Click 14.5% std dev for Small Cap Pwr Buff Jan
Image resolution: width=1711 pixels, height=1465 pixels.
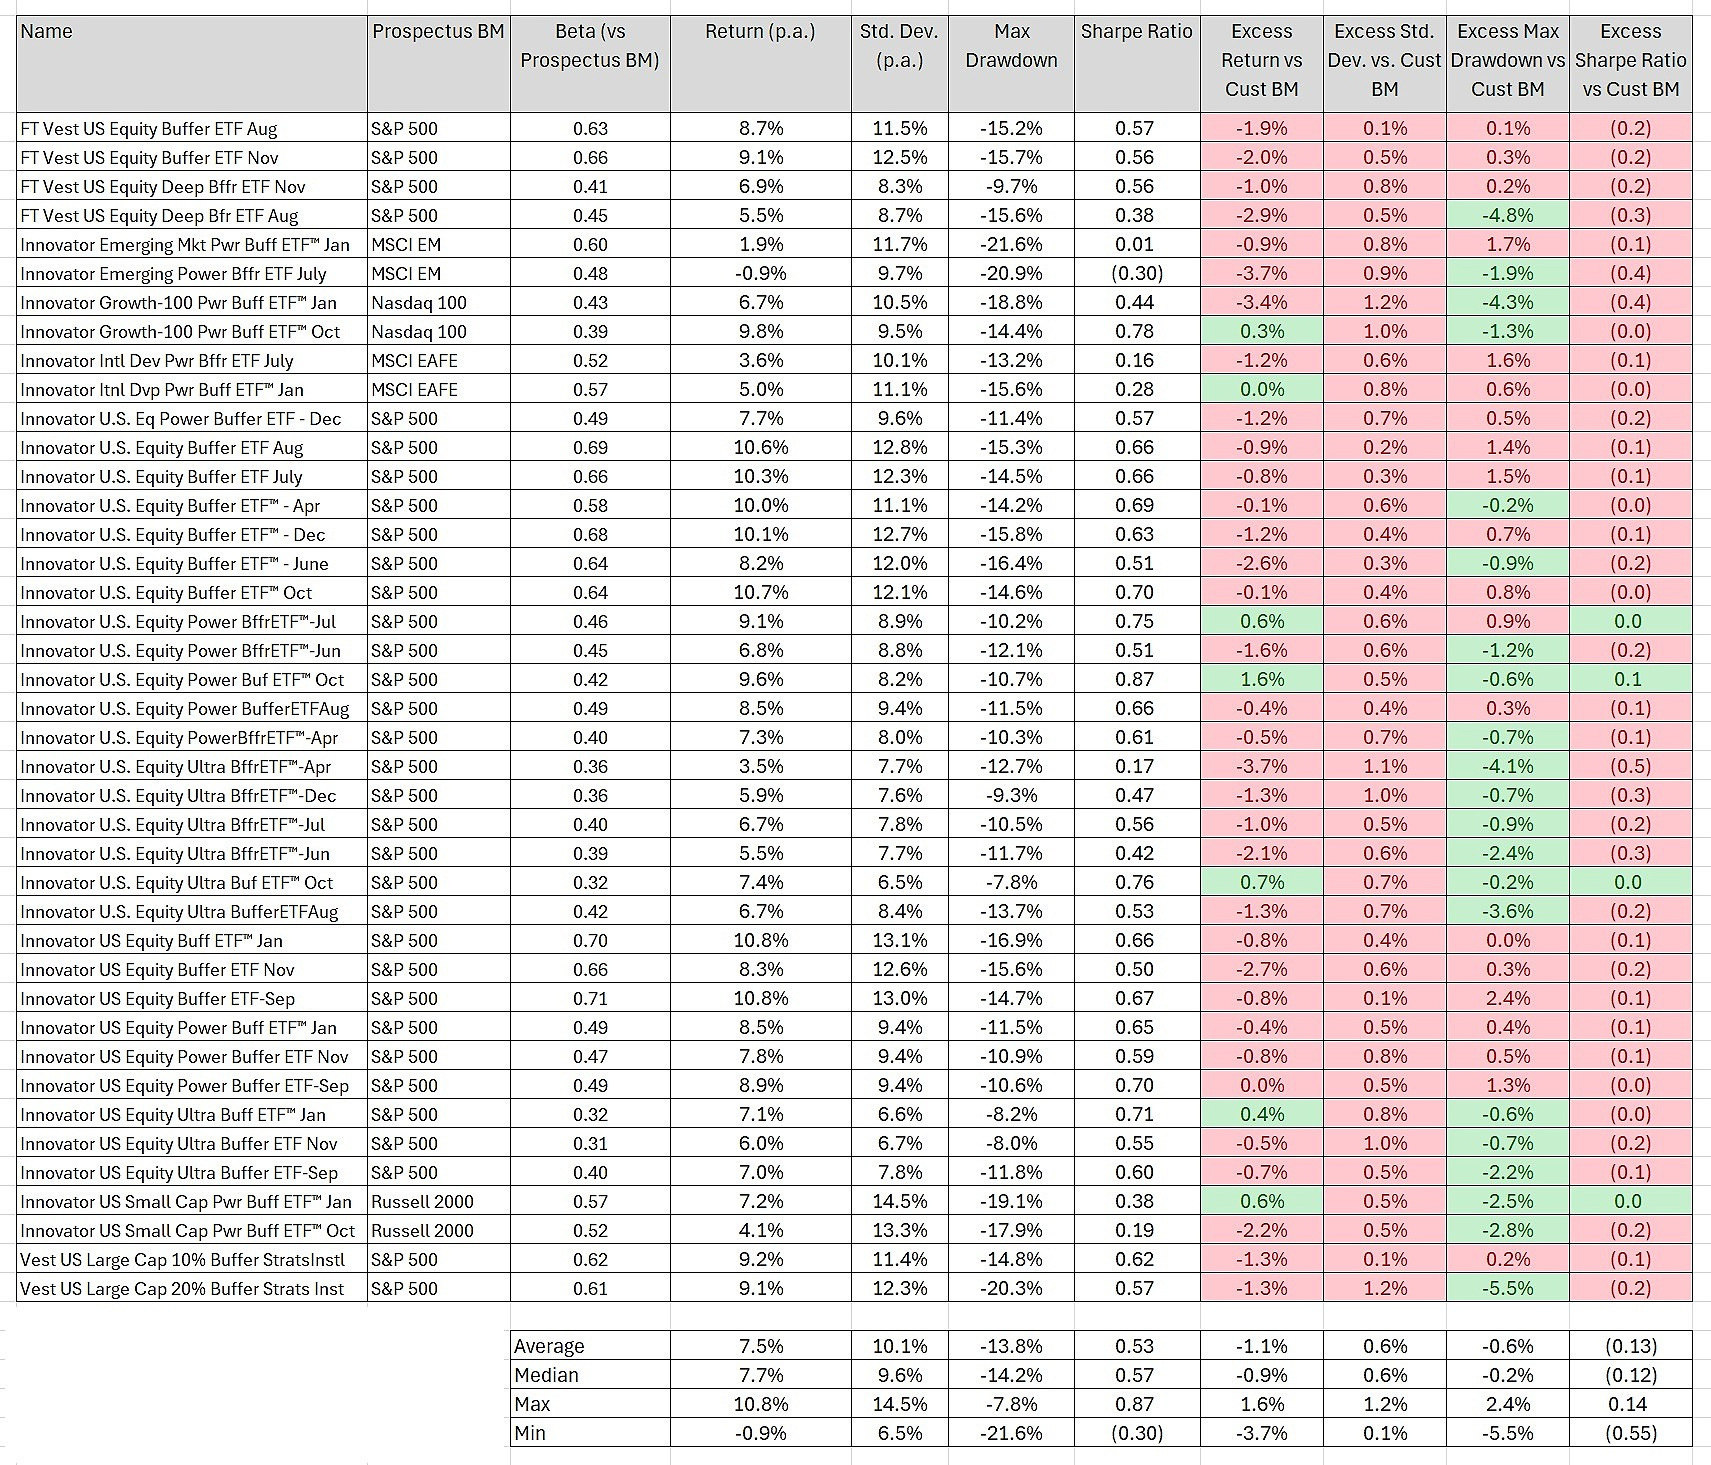(899, 1201)
